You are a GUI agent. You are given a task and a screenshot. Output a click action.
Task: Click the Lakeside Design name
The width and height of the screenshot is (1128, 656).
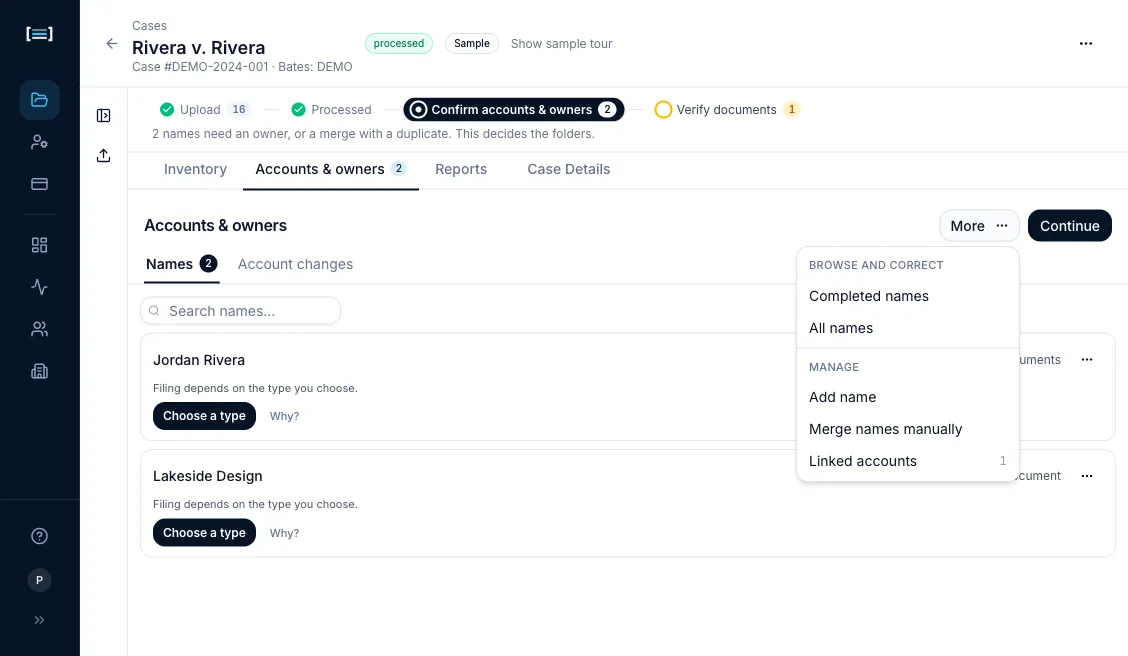click(207, 476)
